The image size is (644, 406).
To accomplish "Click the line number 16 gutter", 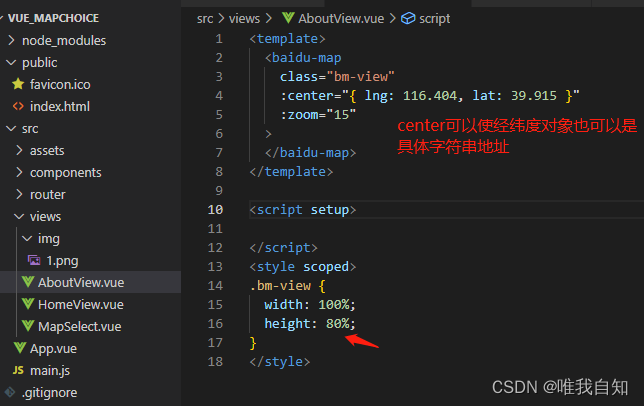I will [215, 323].
